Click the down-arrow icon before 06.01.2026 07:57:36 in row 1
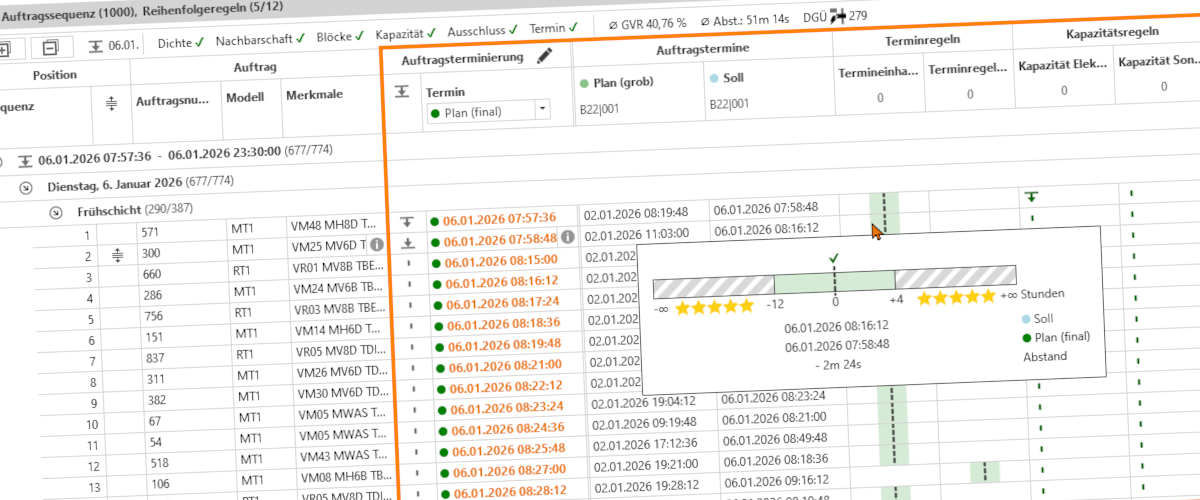Image resolution: width=1200 pixels, height=500 pixels. pyautogui.click(x=407, y=222)
